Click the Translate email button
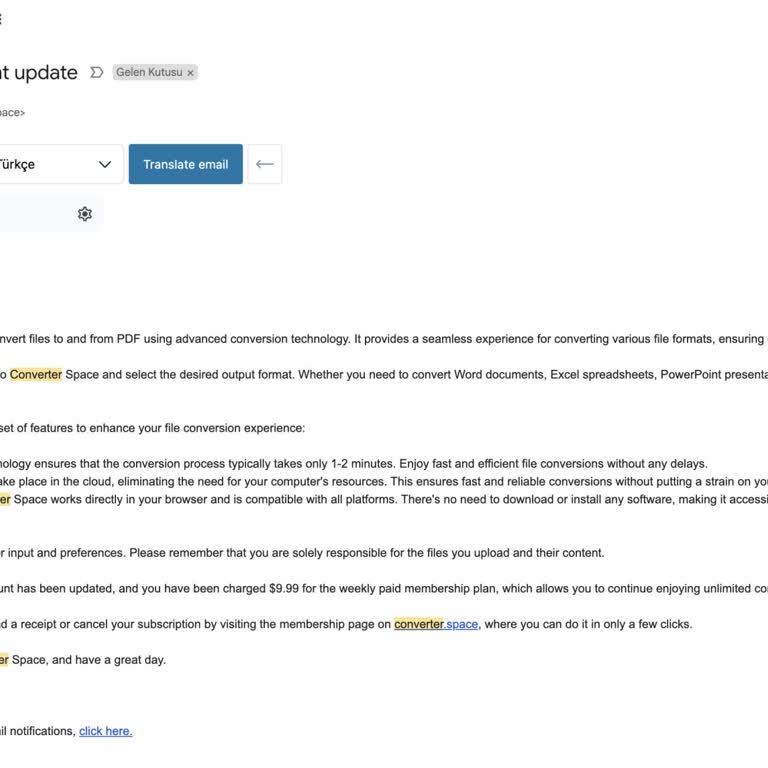Screen dimensions: 768x768 (x=186, y=164)
